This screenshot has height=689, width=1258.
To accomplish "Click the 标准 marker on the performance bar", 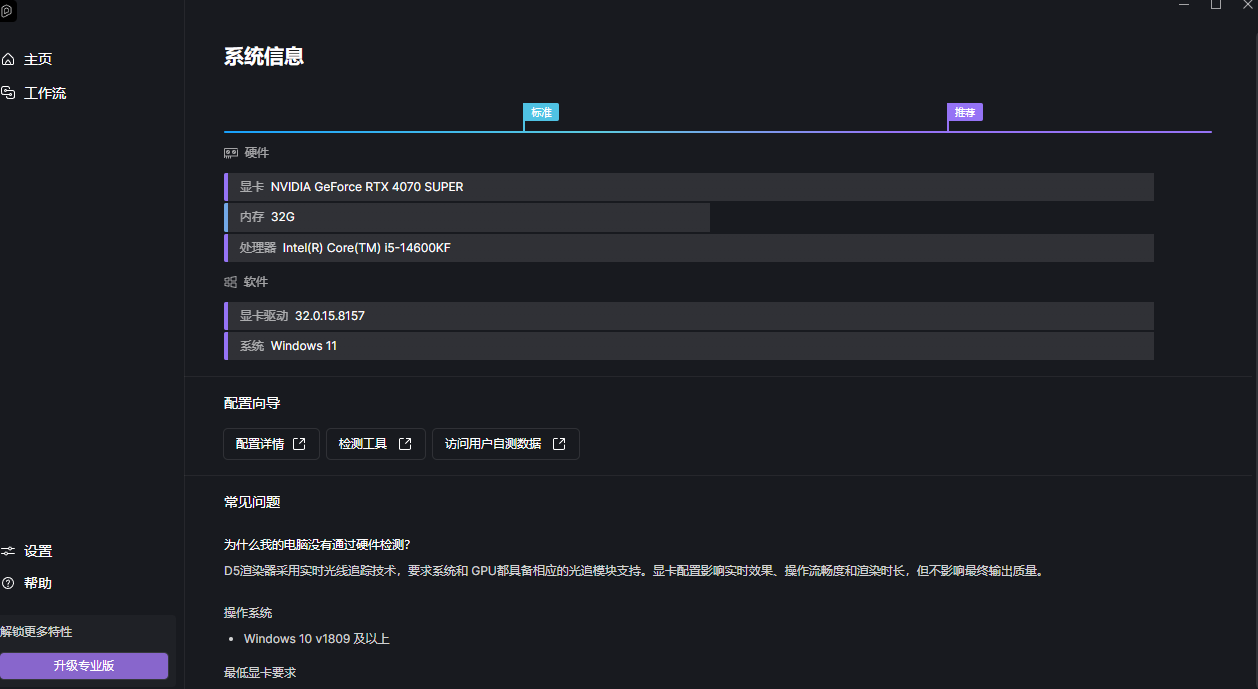I will (541, 112).
